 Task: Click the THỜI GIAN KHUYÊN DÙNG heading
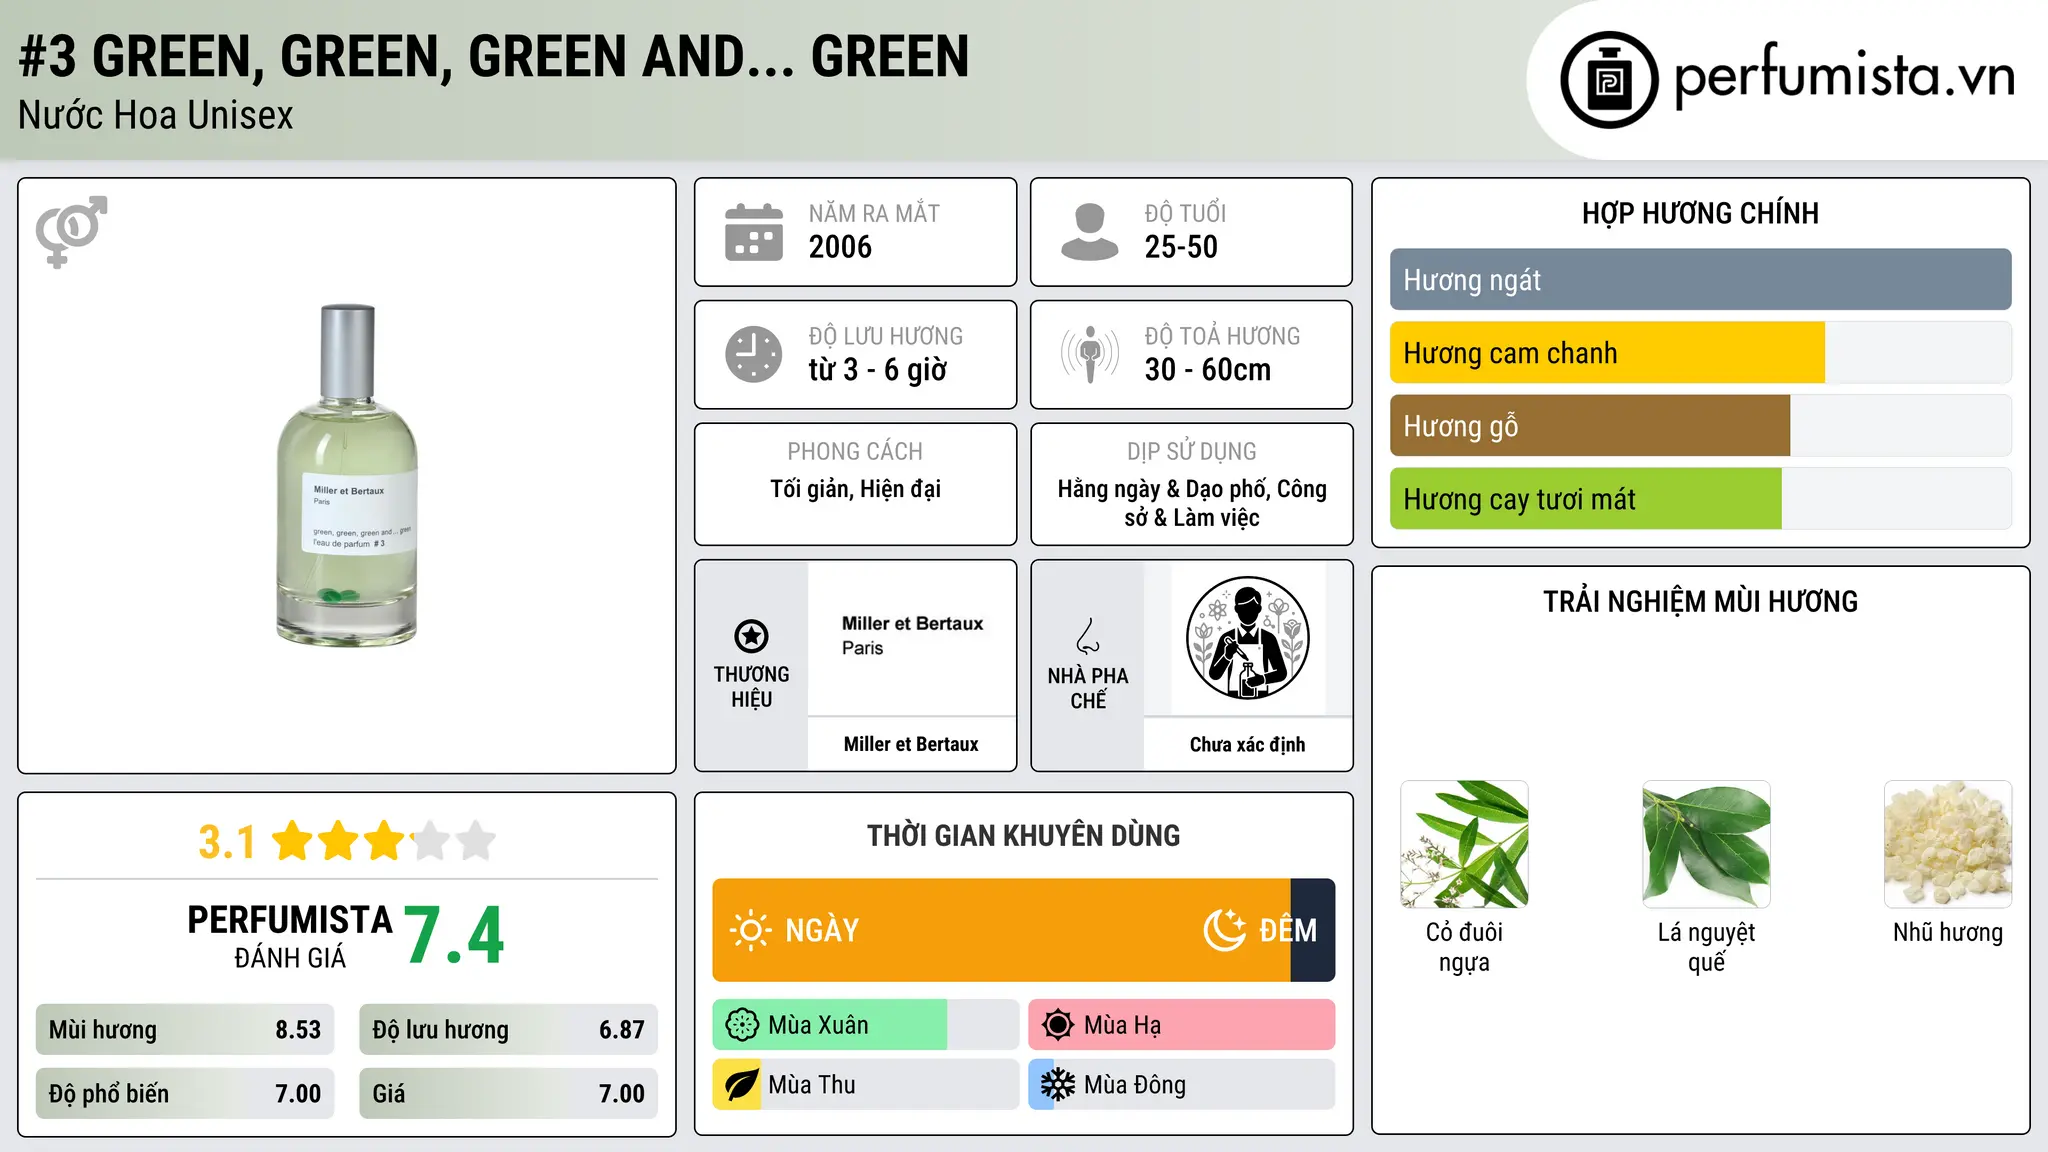1023,835
